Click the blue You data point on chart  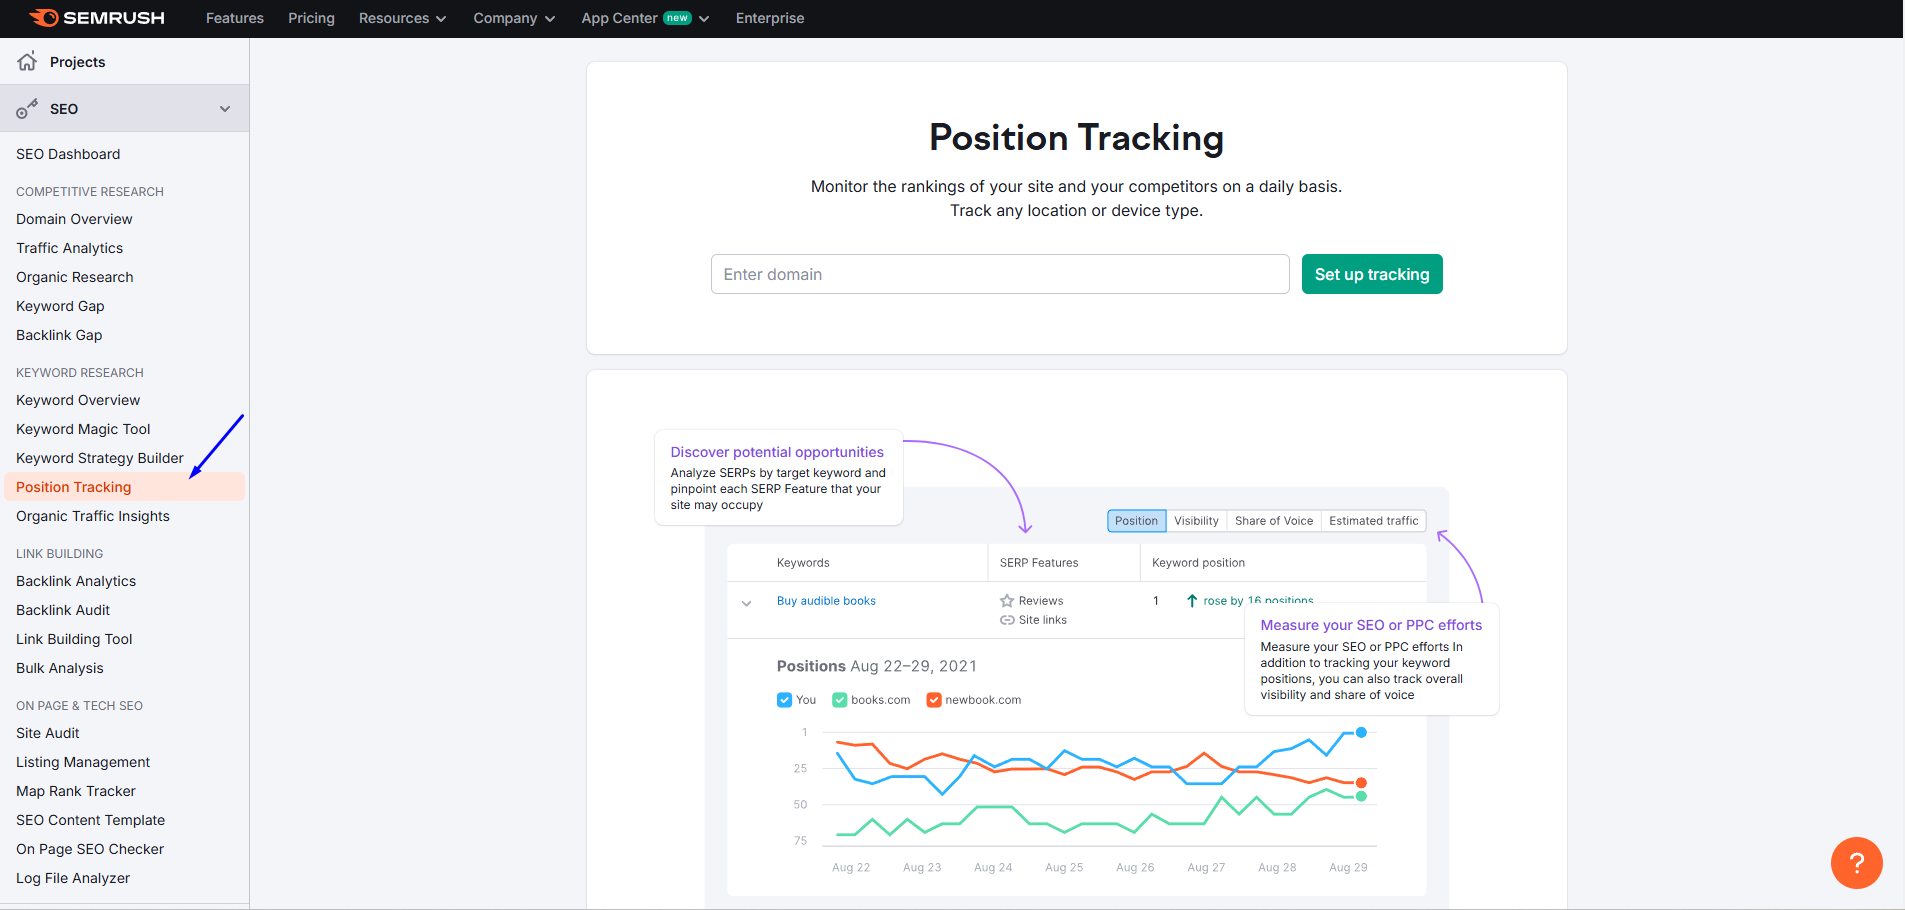click(x=1361, y=733)
